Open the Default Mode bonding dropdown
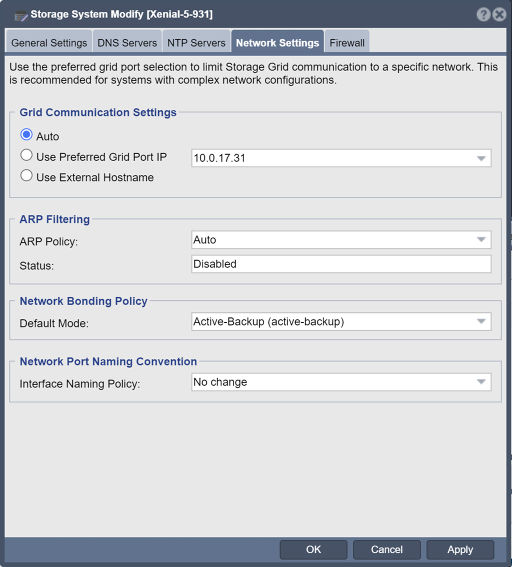 point(481,322)
